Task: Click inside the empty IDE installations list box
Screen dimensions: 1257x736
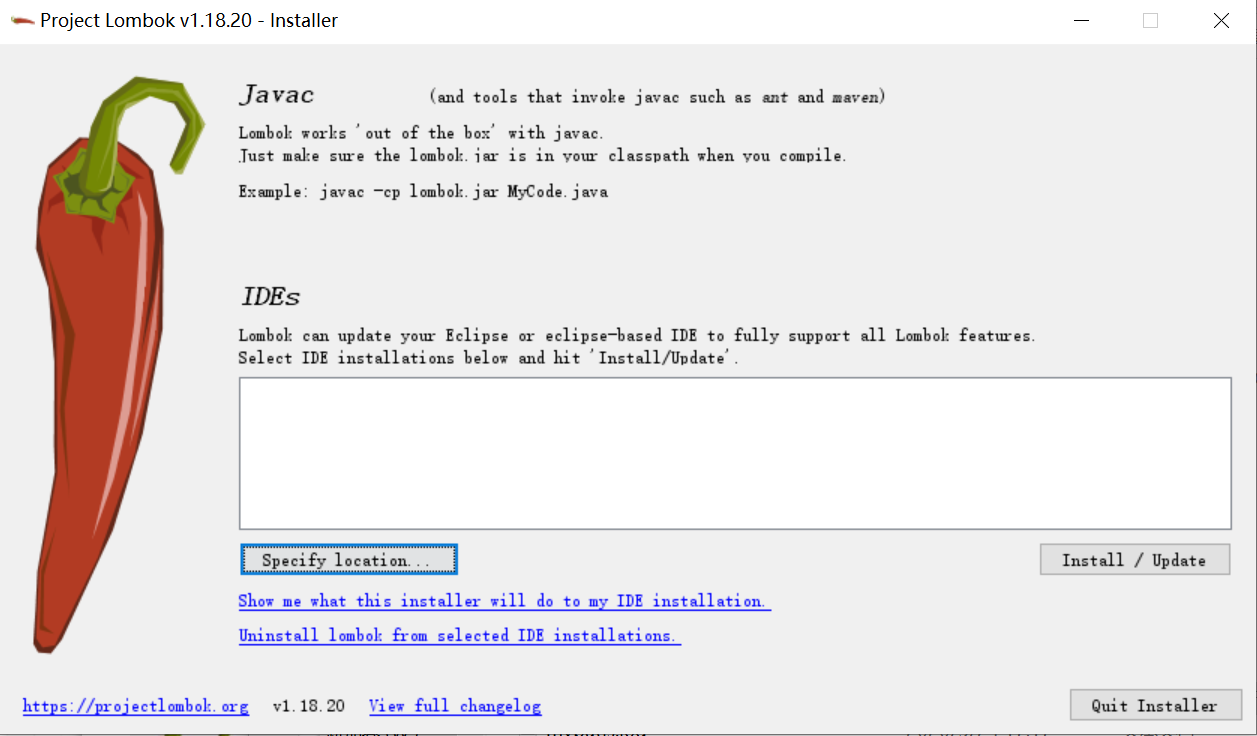Action: coord(735,453)
